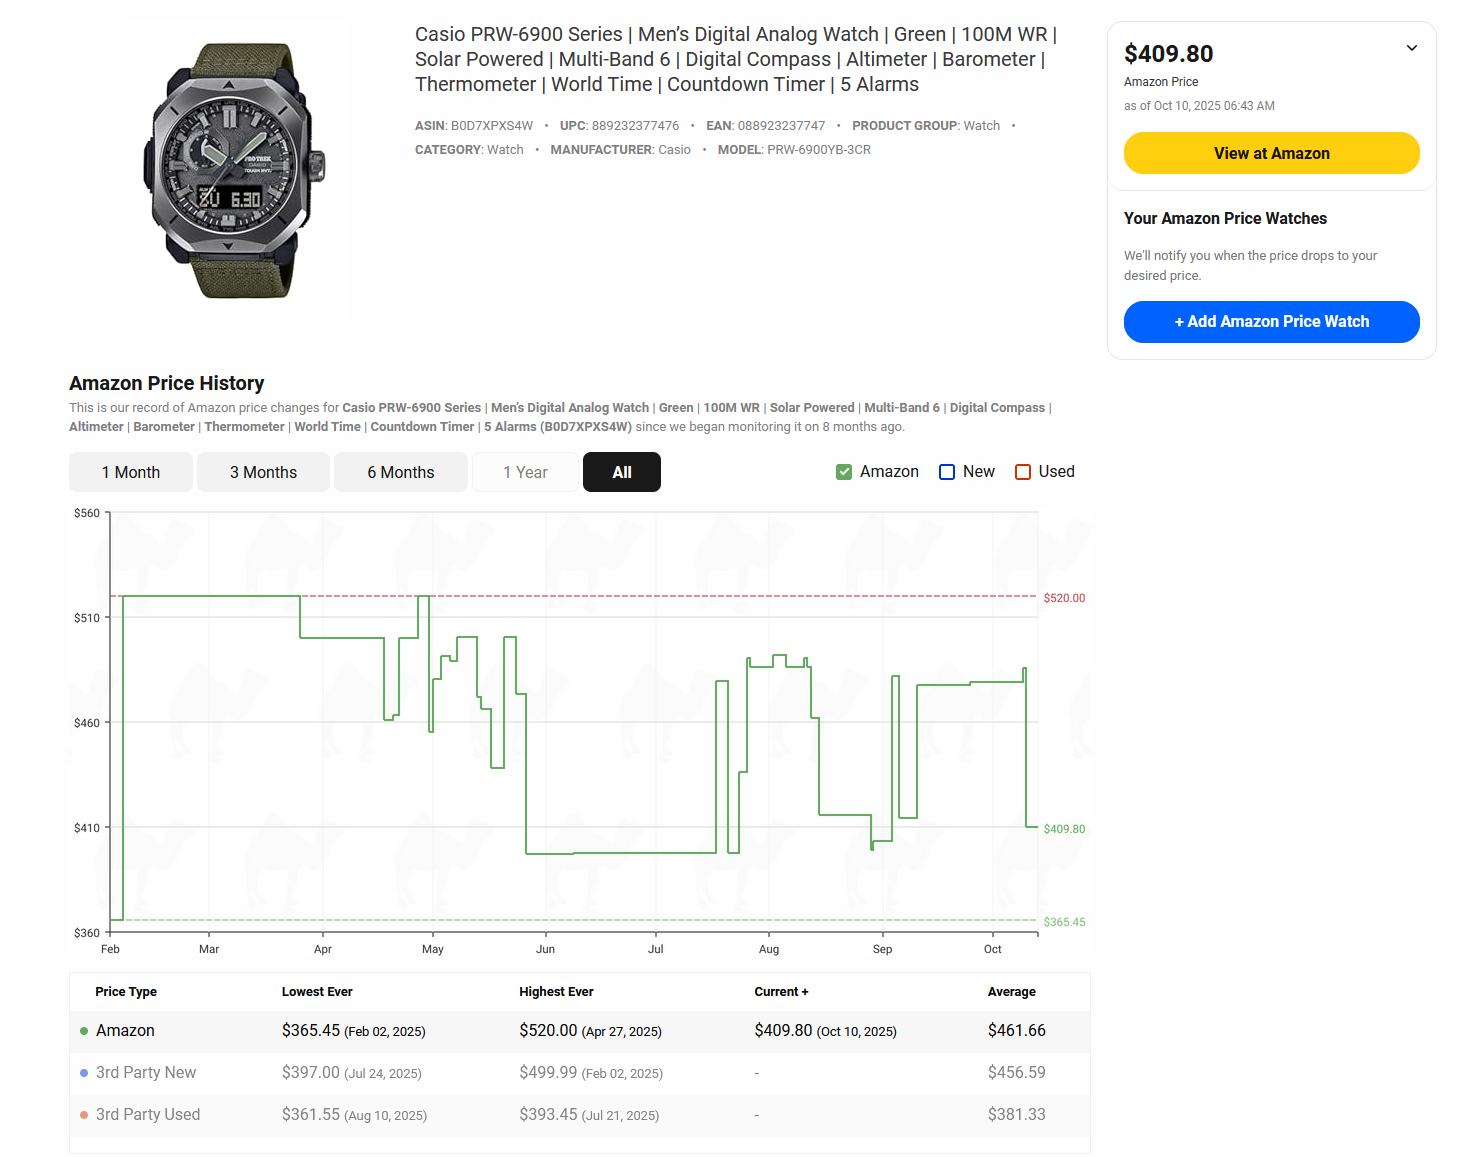Viewport: 1460px width, 1157px height.
Task: Expand the price chevron dropdown
Action: (x=1411, y=48)
